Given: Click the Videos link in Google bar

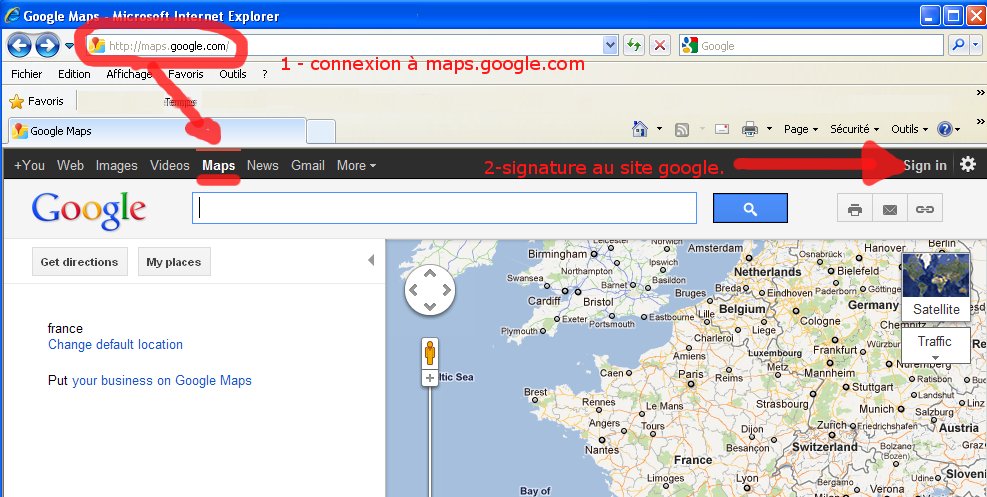Looking at the screenshot, I should [169, 165].
